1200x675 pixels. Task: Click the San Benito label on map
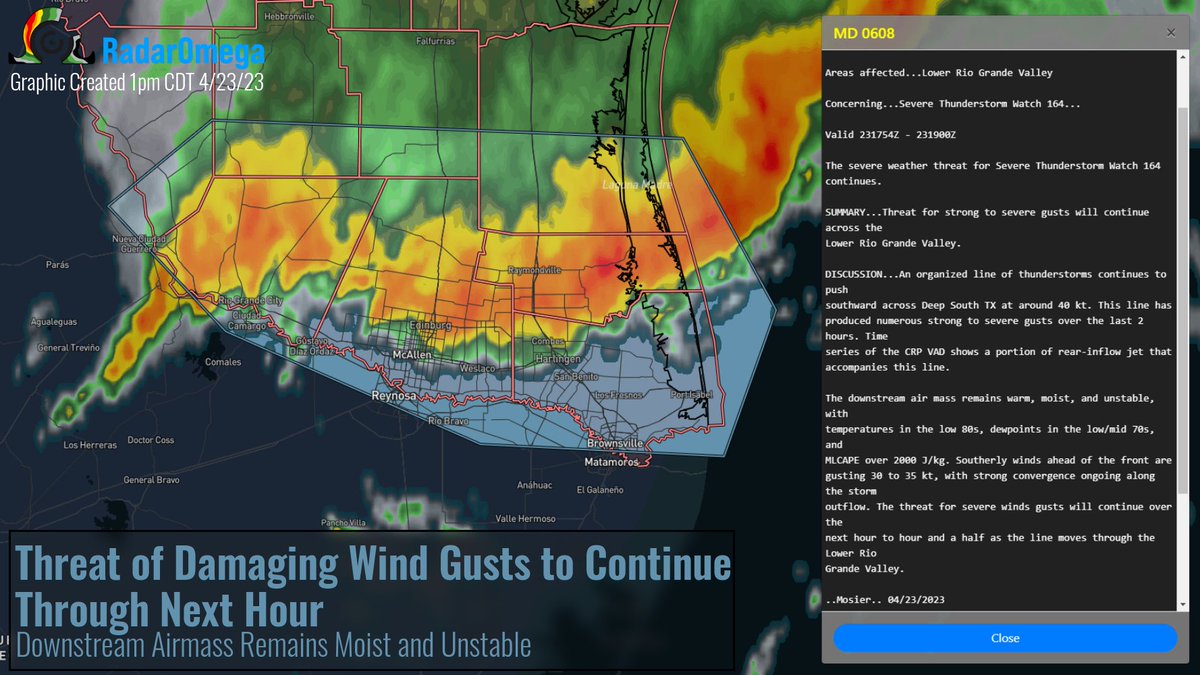(575, 377)
